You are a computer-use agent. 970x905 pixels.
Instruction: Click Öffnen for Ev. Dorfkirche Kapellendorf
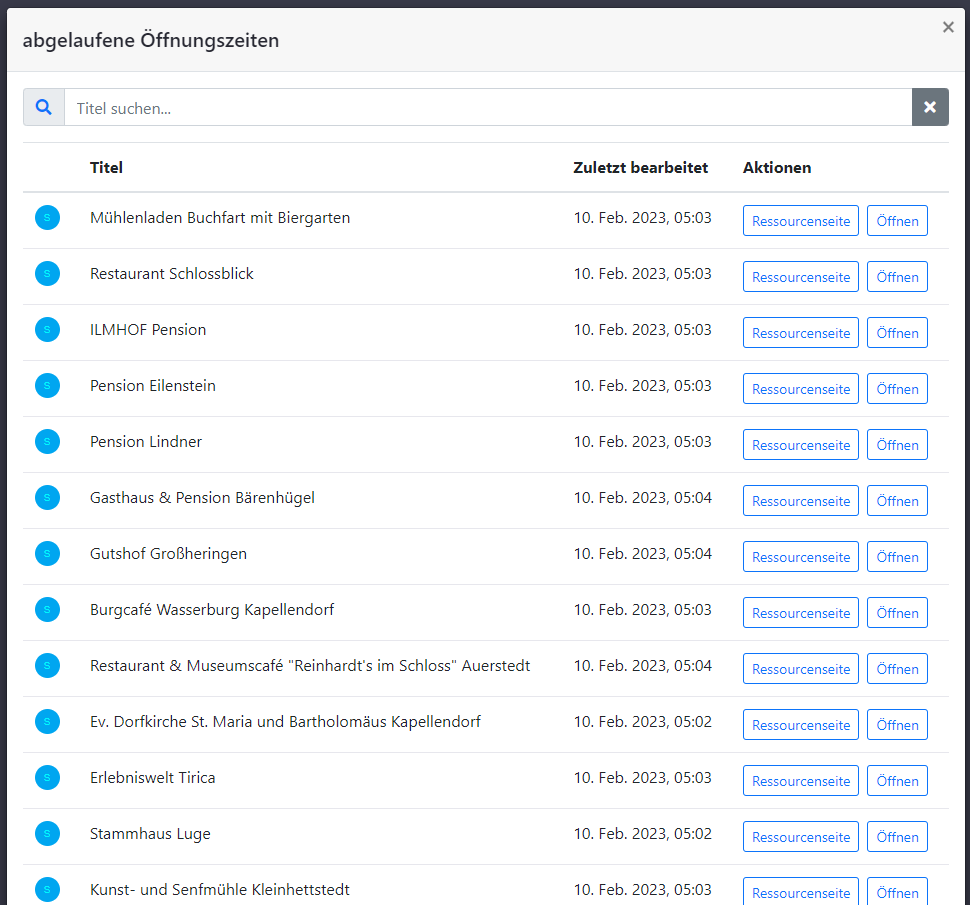pyautogui.click(x=897, y=724)
